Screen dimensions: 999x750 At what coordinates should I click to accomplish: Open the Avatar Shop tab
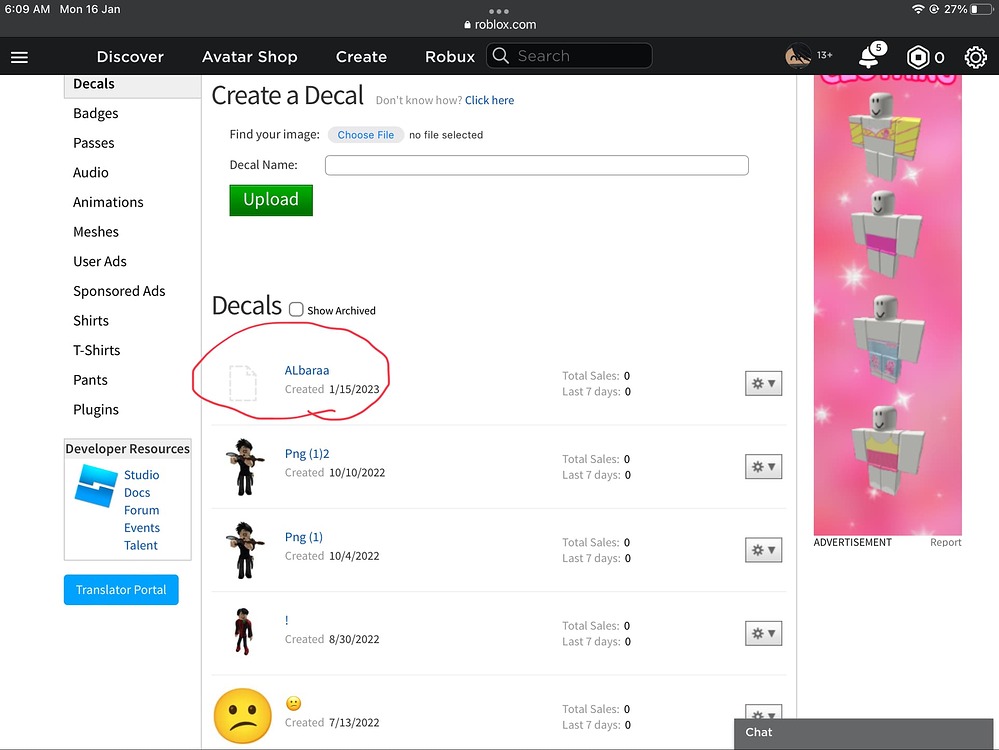tap(250, 57)
